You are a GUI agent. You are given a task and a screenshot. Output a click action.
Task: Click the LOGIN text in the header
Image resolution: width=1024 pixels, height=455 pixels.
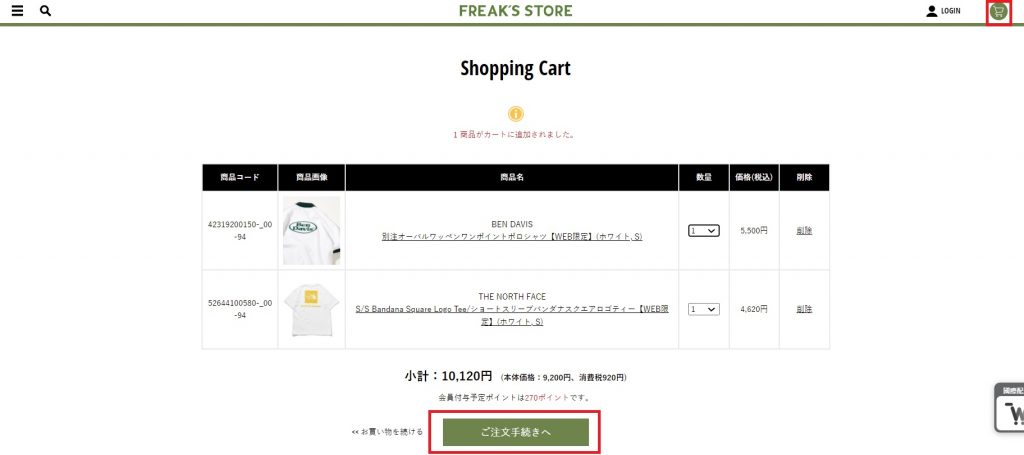click(x=950, y=11)
